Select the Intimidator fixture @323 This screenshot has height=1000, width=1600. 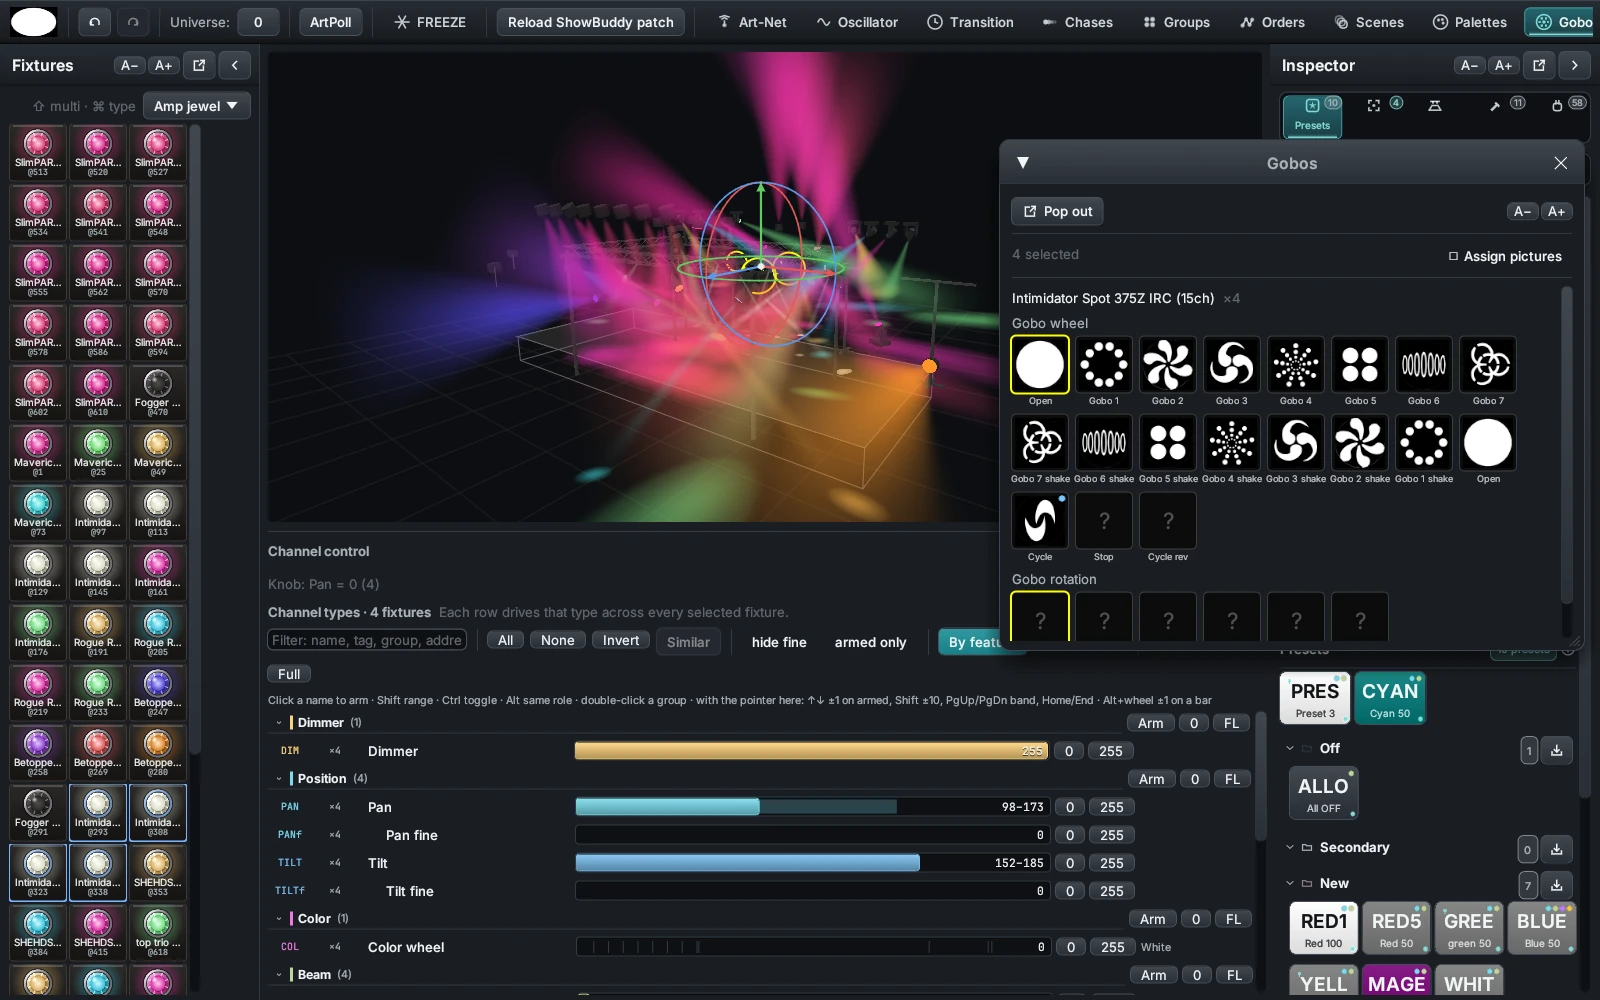pyautogui.click(x=38, y=873)
